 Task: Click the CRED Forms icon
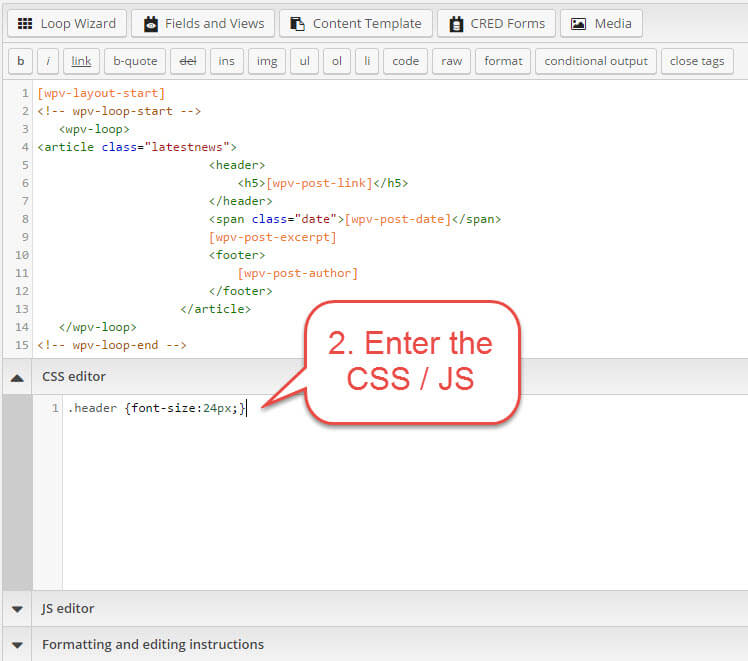coord(457,23)
